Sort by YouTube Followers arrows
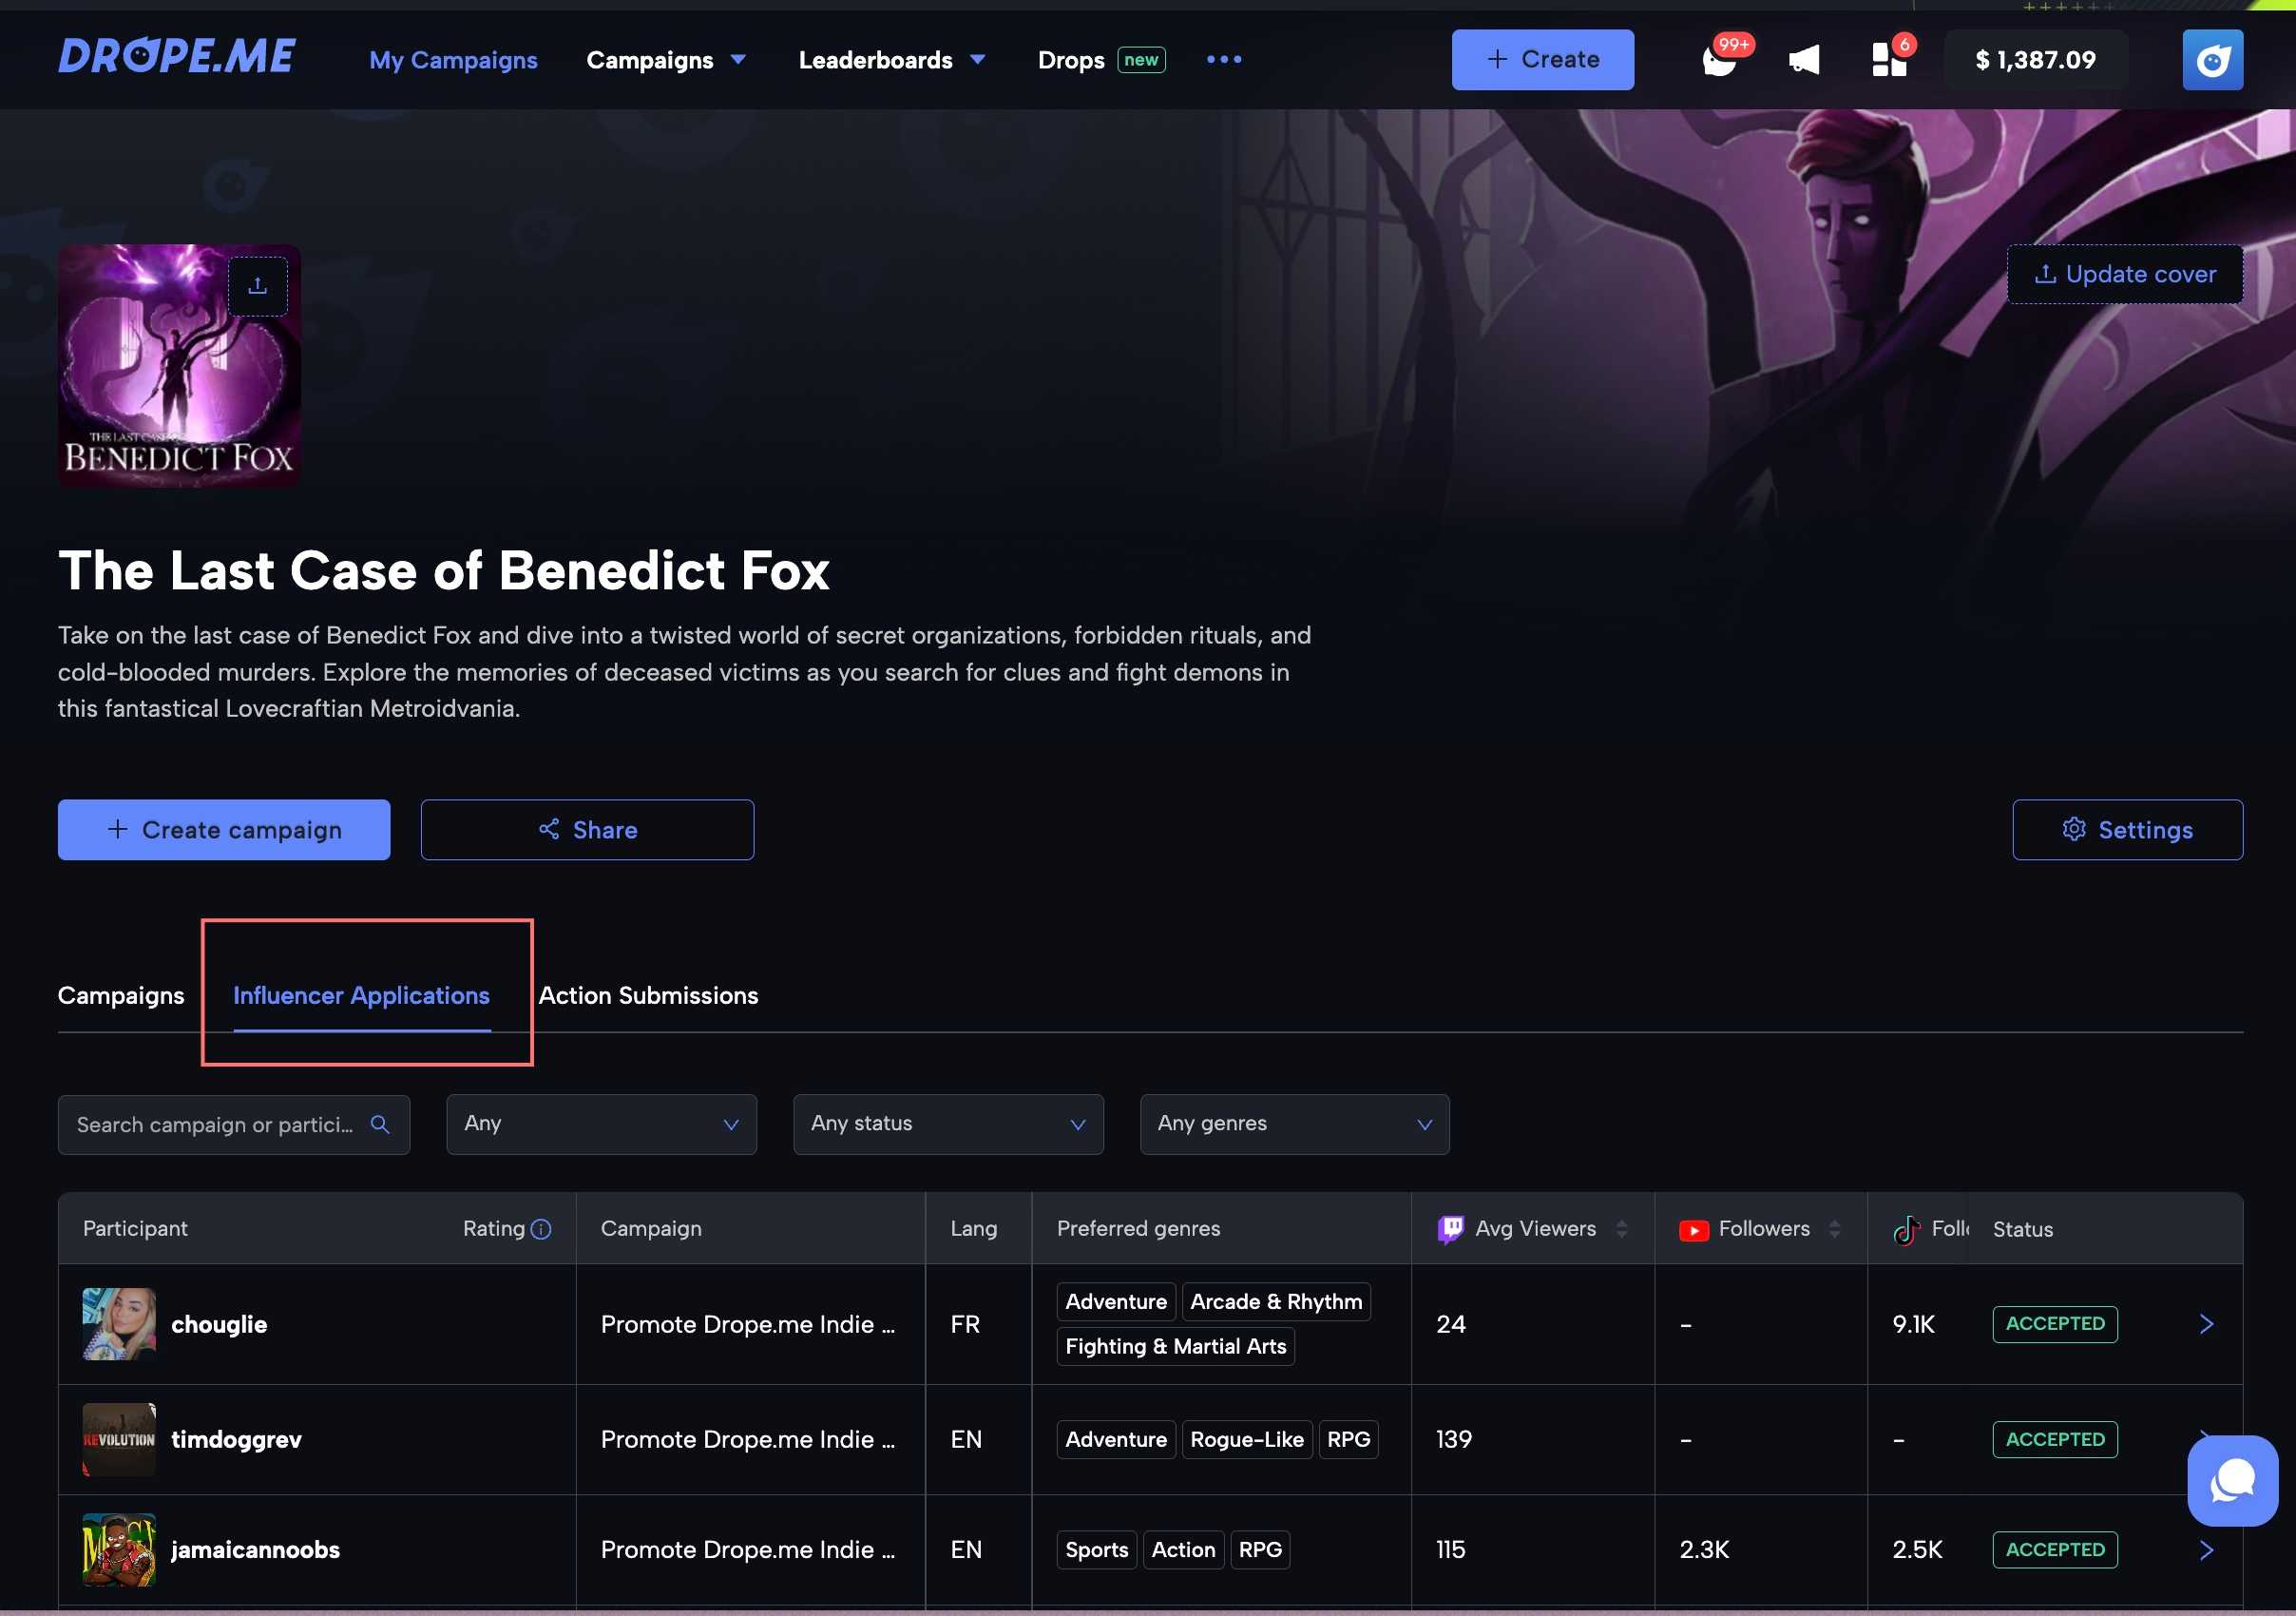Image resolution: width=2296 pixels, height=1616 pixels. point(1835,1229)
